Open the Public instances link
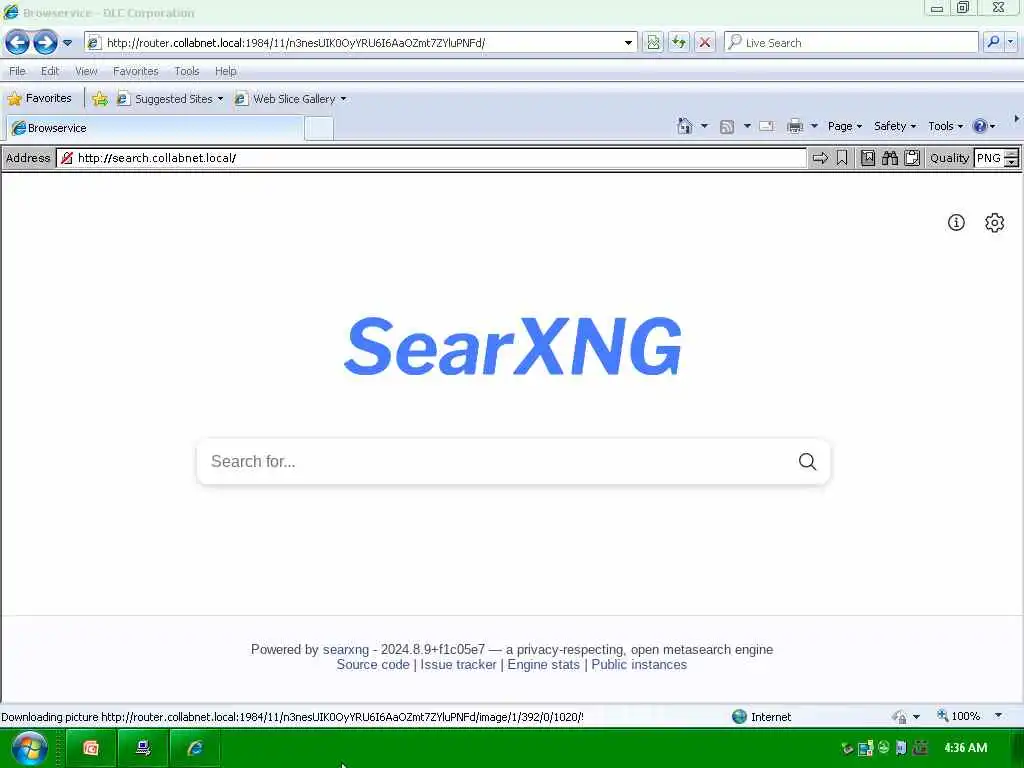1024x768 pixels. coord(639,665)
